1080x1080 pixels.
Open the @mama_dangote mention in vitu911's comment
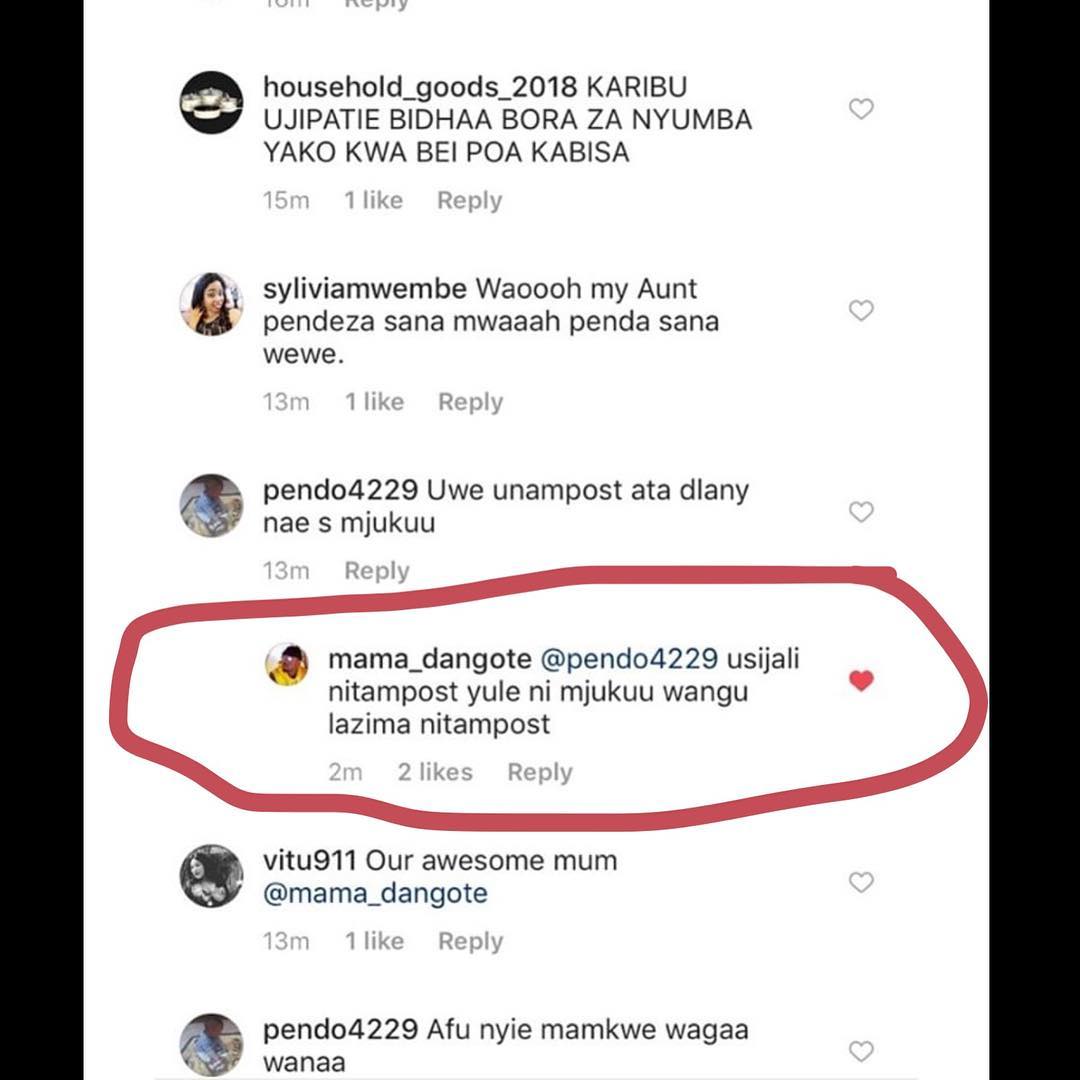375,893
